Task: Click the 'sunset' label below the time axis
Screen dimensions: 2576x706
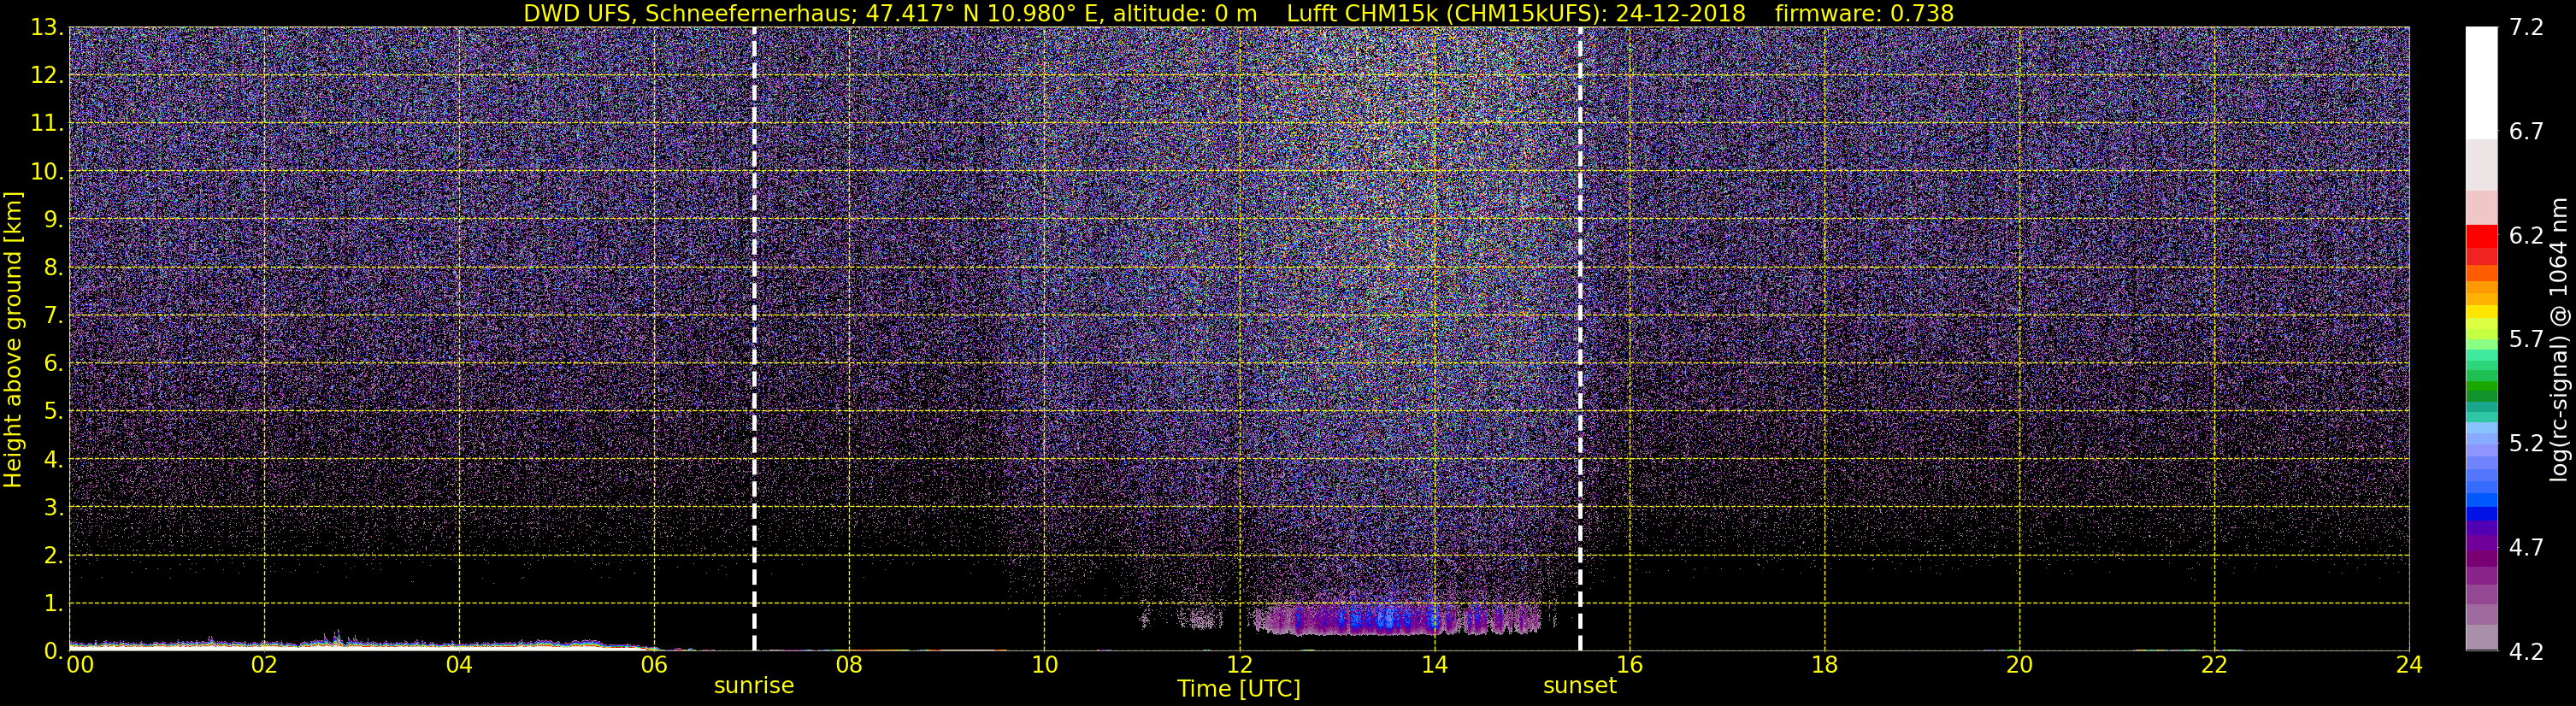Action: pyautogui.click(x=1580, y=686)
